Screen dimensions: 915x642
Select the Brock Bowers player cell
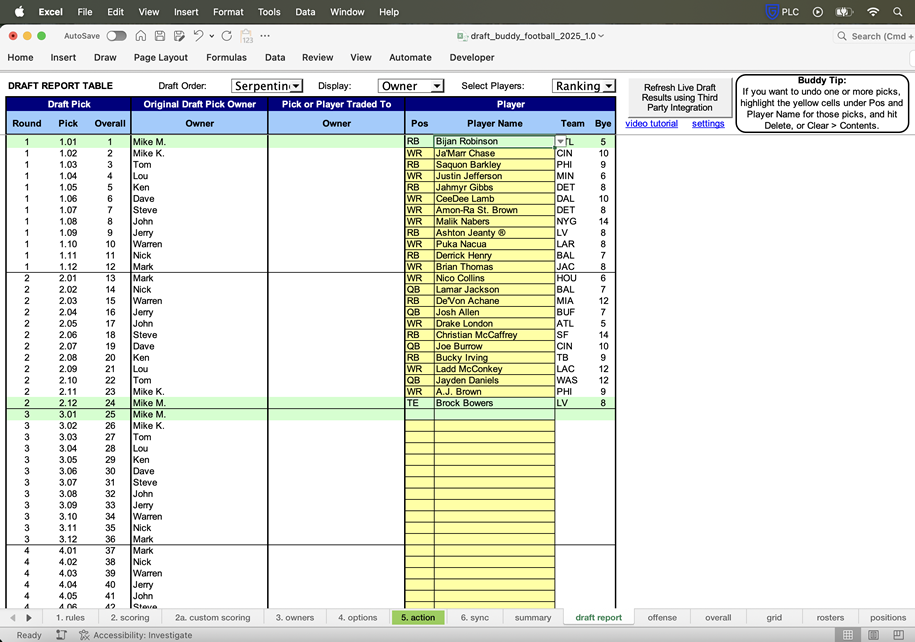coord(494,403)
